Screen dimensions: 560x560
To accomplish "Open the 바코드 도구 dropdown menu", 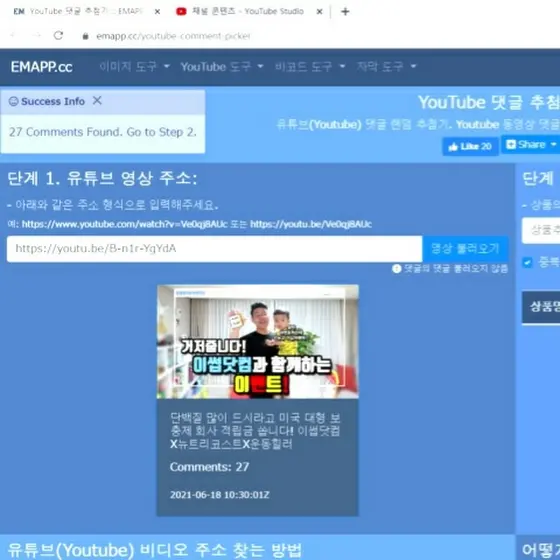I will click(x=310, y=66).
